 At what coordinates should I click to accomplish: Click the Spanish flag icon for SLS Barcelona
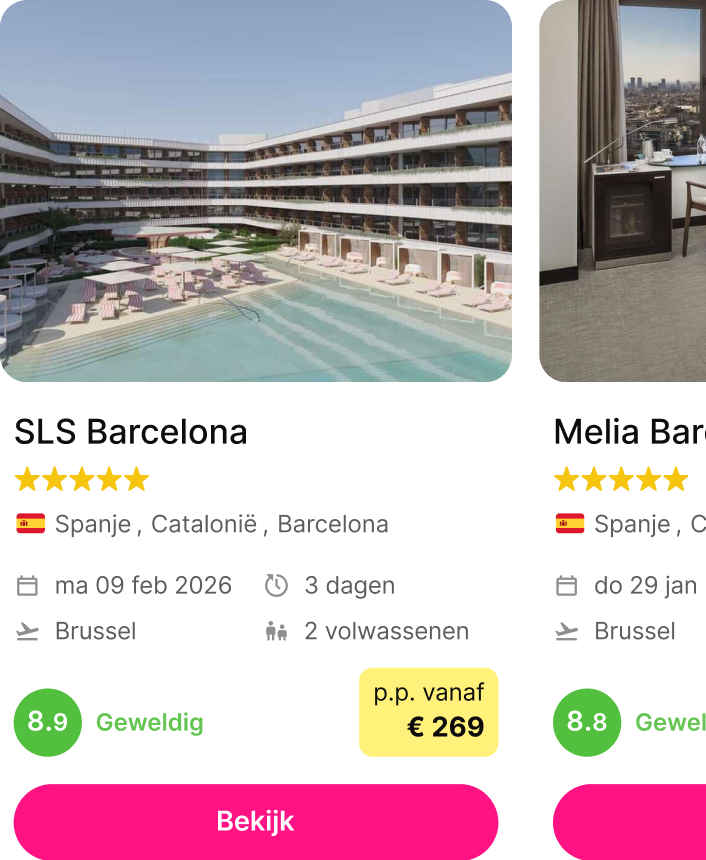click(31, 524)
